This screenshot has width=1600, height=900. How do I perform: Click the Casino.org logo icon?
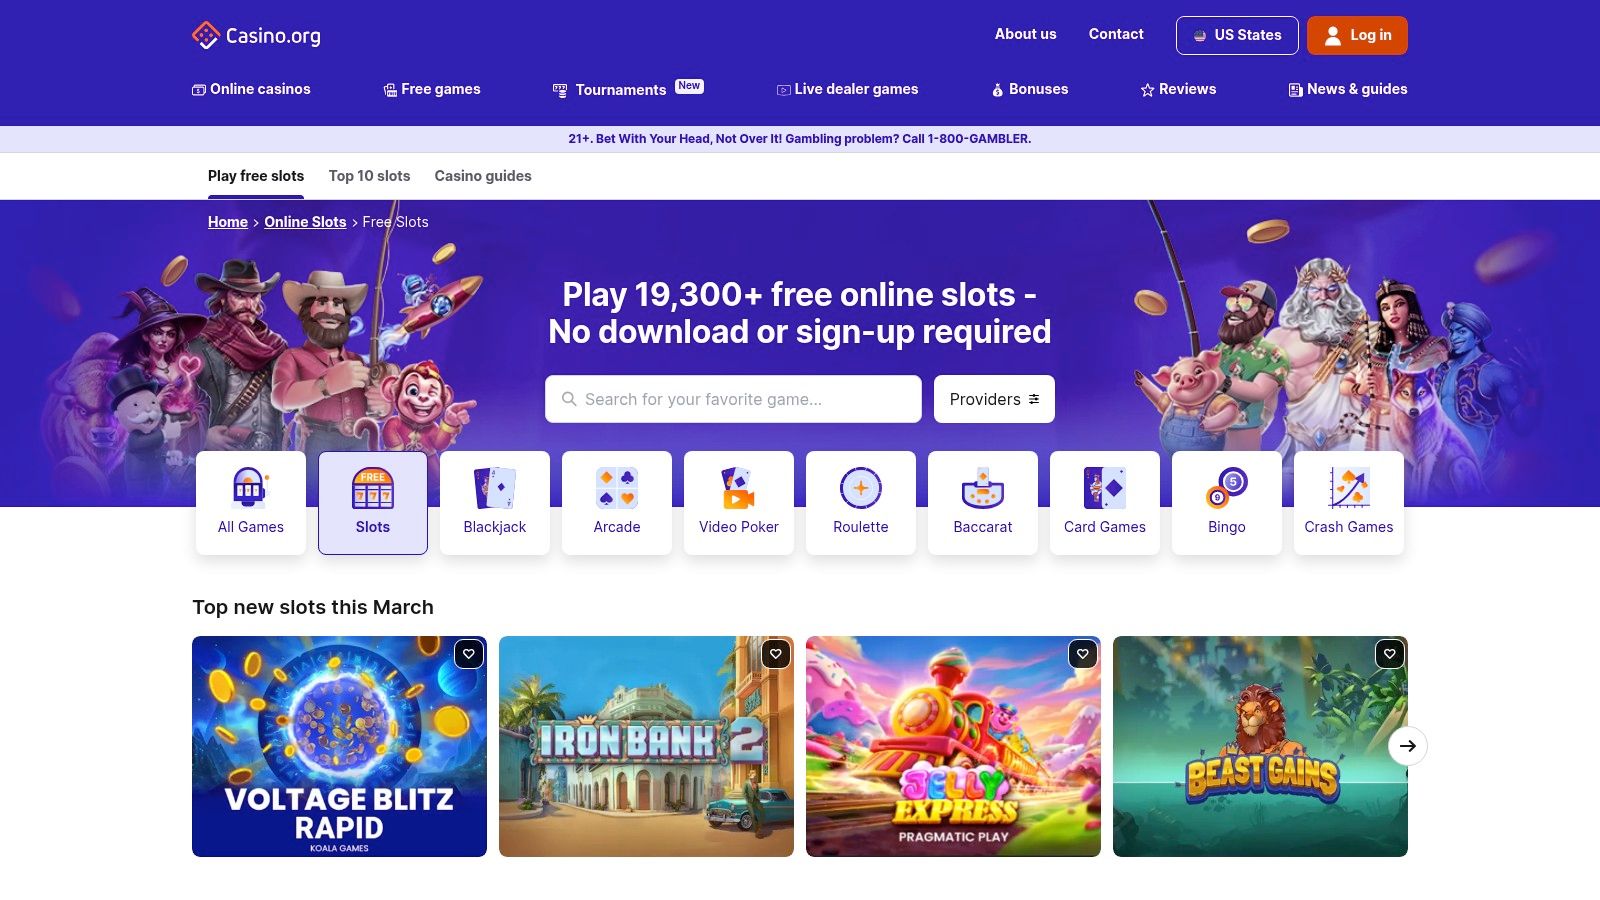click(207, 35)
